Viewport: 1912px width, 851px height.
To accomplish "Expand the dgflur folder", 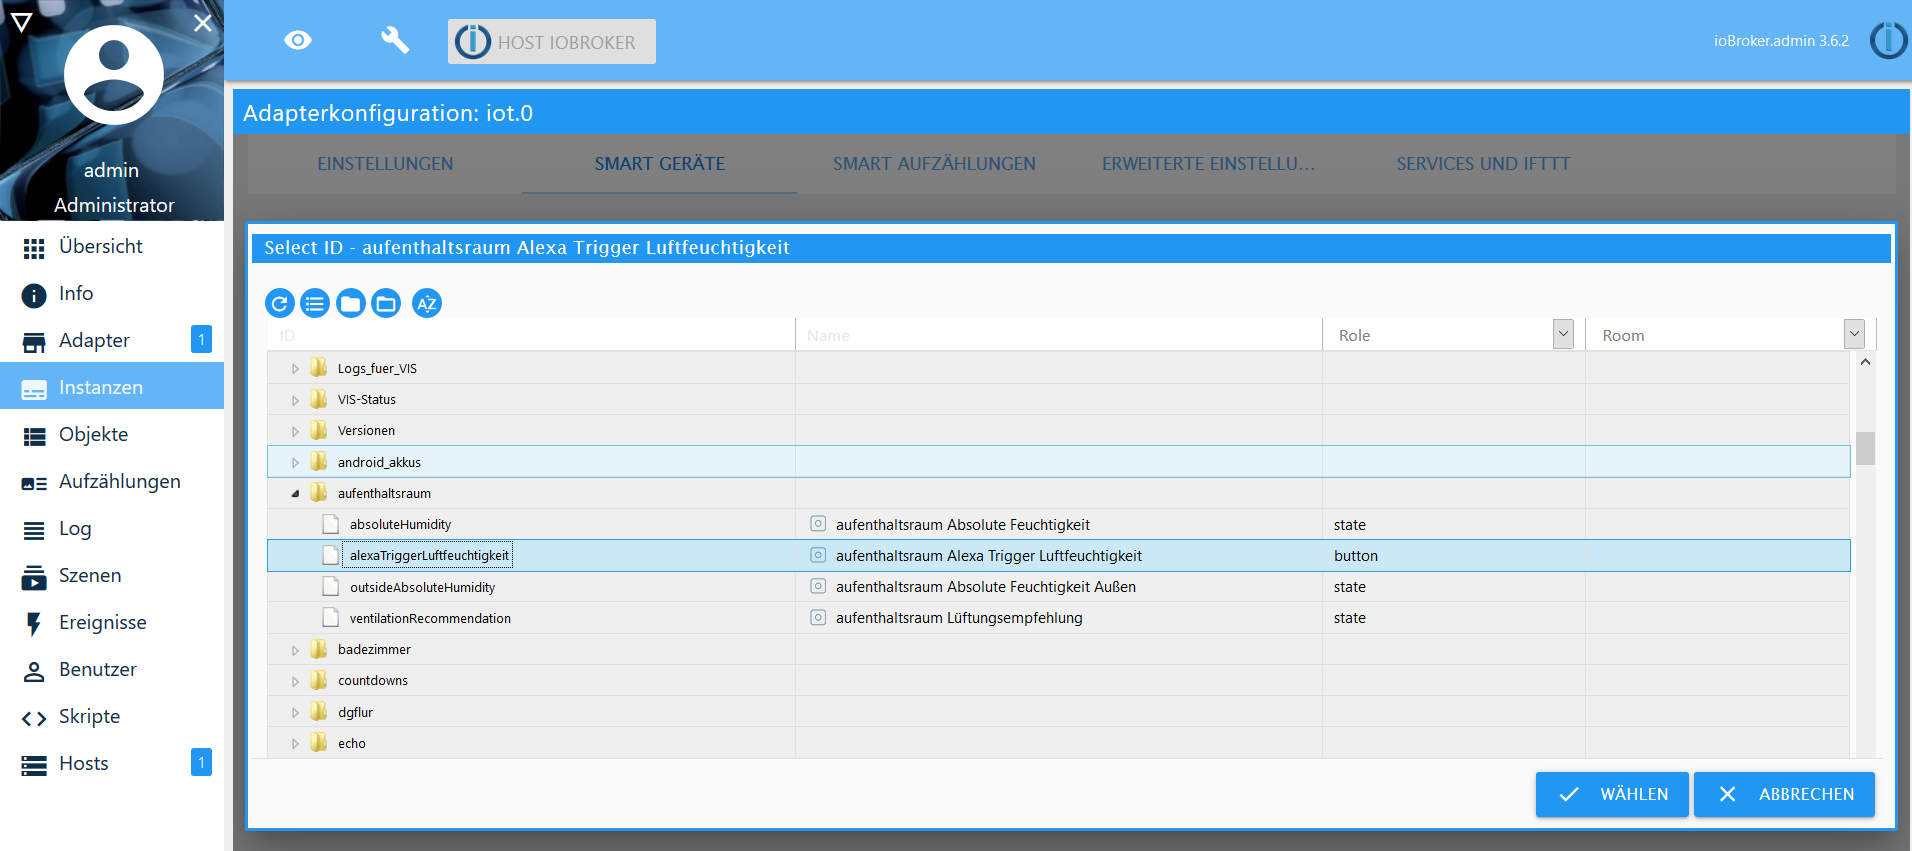I will point(295,713).
